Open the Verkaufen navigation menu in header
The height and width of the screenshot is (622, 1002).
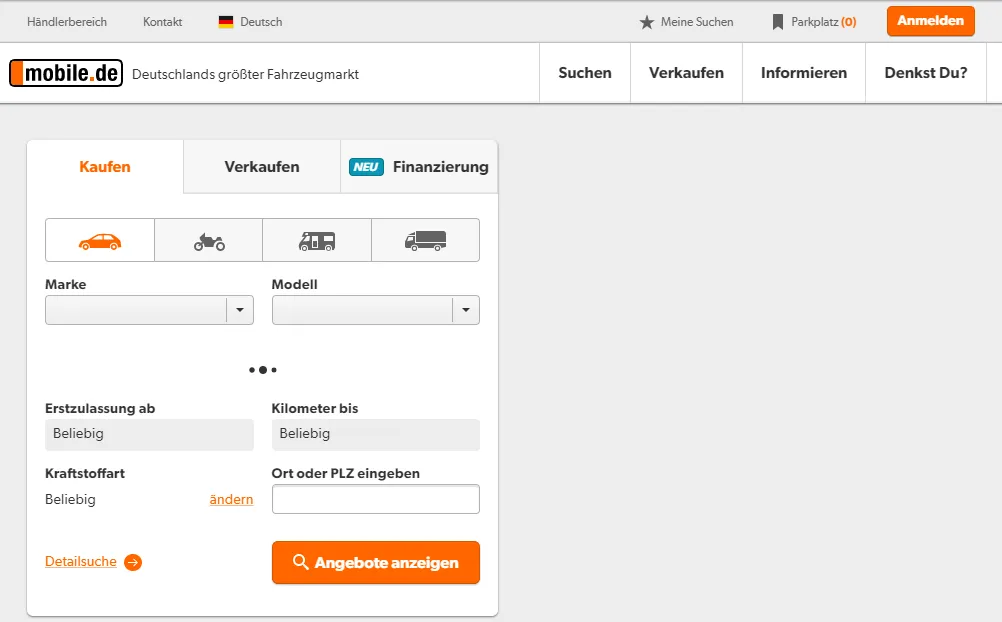[x=686, y=73]
